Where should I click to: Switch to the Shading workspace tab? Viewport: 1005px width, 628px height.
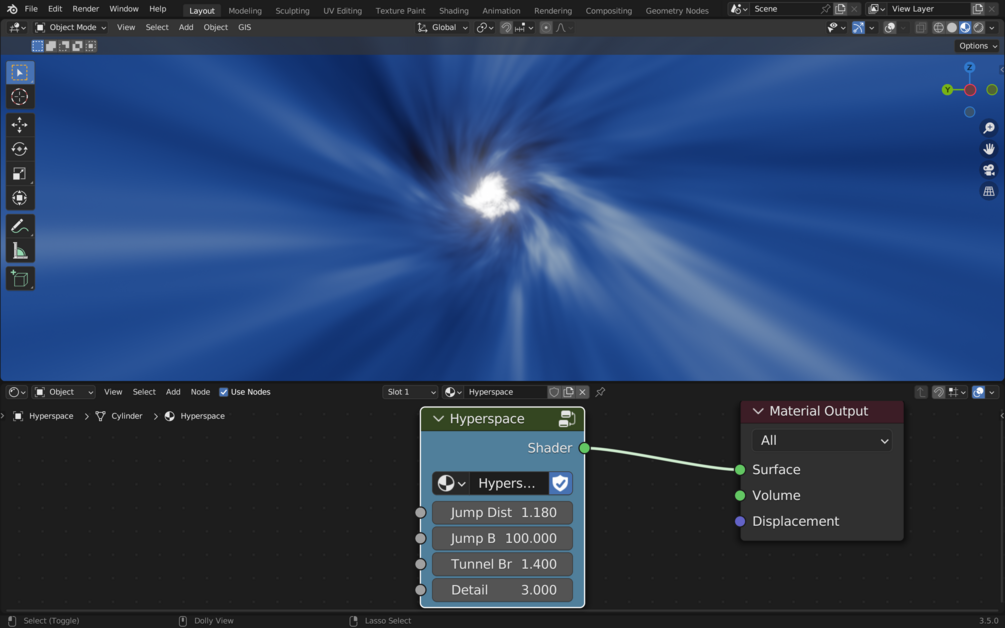[453, 11]
